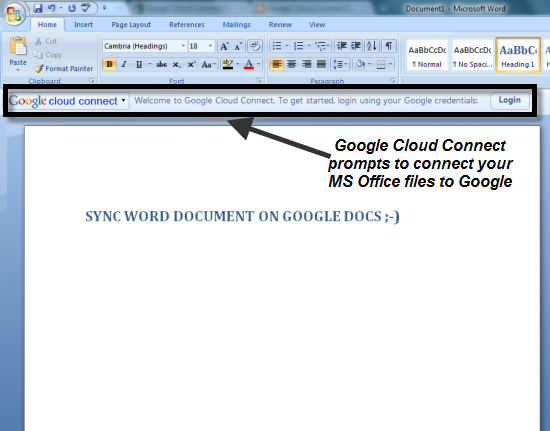Open the Mailings tab
The image size is (550, 431).
click(236, 25)
